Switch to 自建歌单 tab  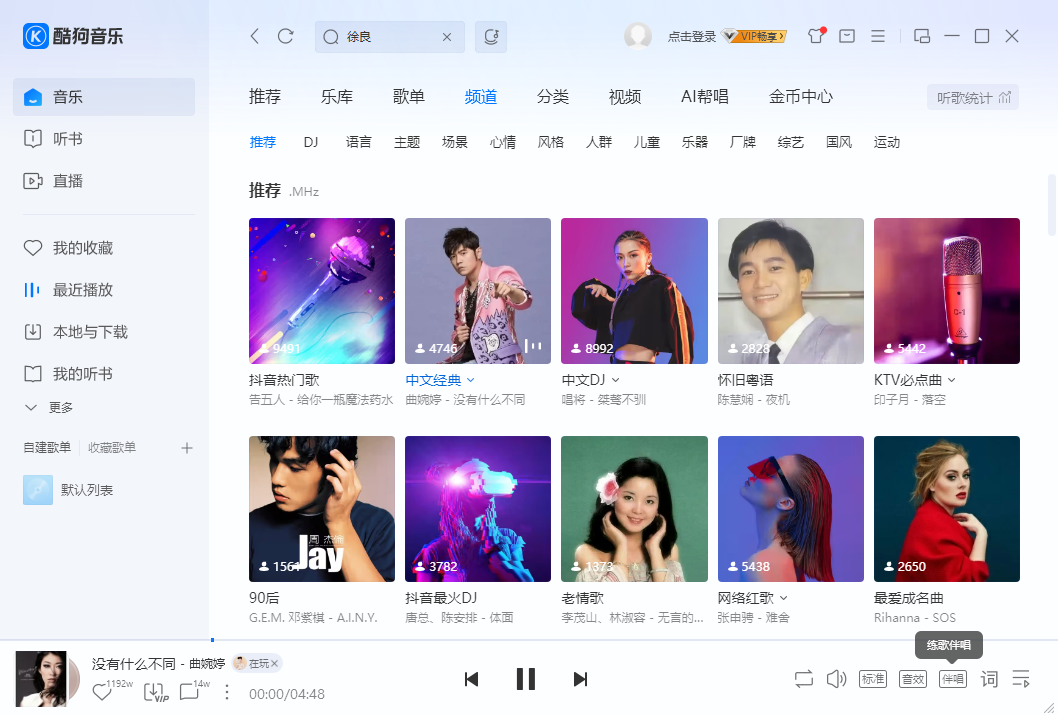(47, 448)
